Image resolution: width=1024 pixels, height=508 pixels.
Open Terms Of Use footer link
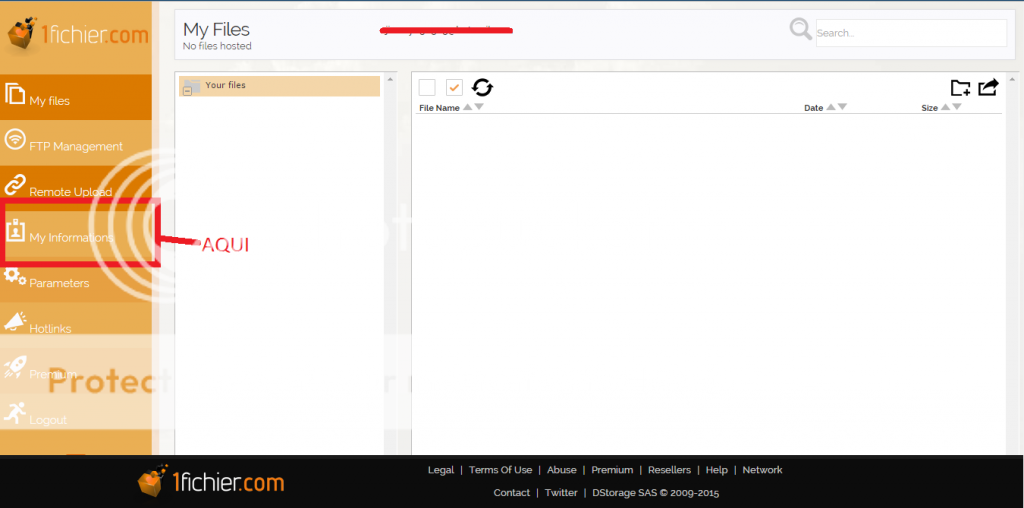(x=500, y=470)
